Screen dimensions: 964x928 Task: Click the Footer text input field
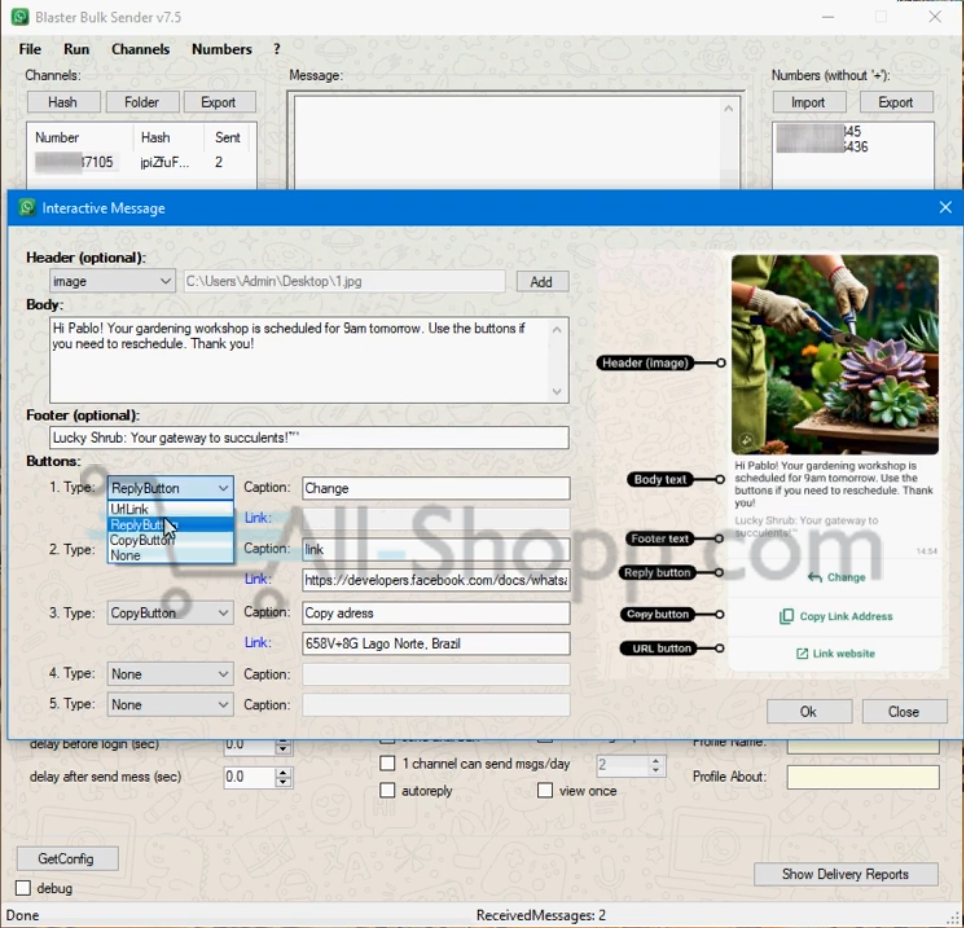[309, 437]
